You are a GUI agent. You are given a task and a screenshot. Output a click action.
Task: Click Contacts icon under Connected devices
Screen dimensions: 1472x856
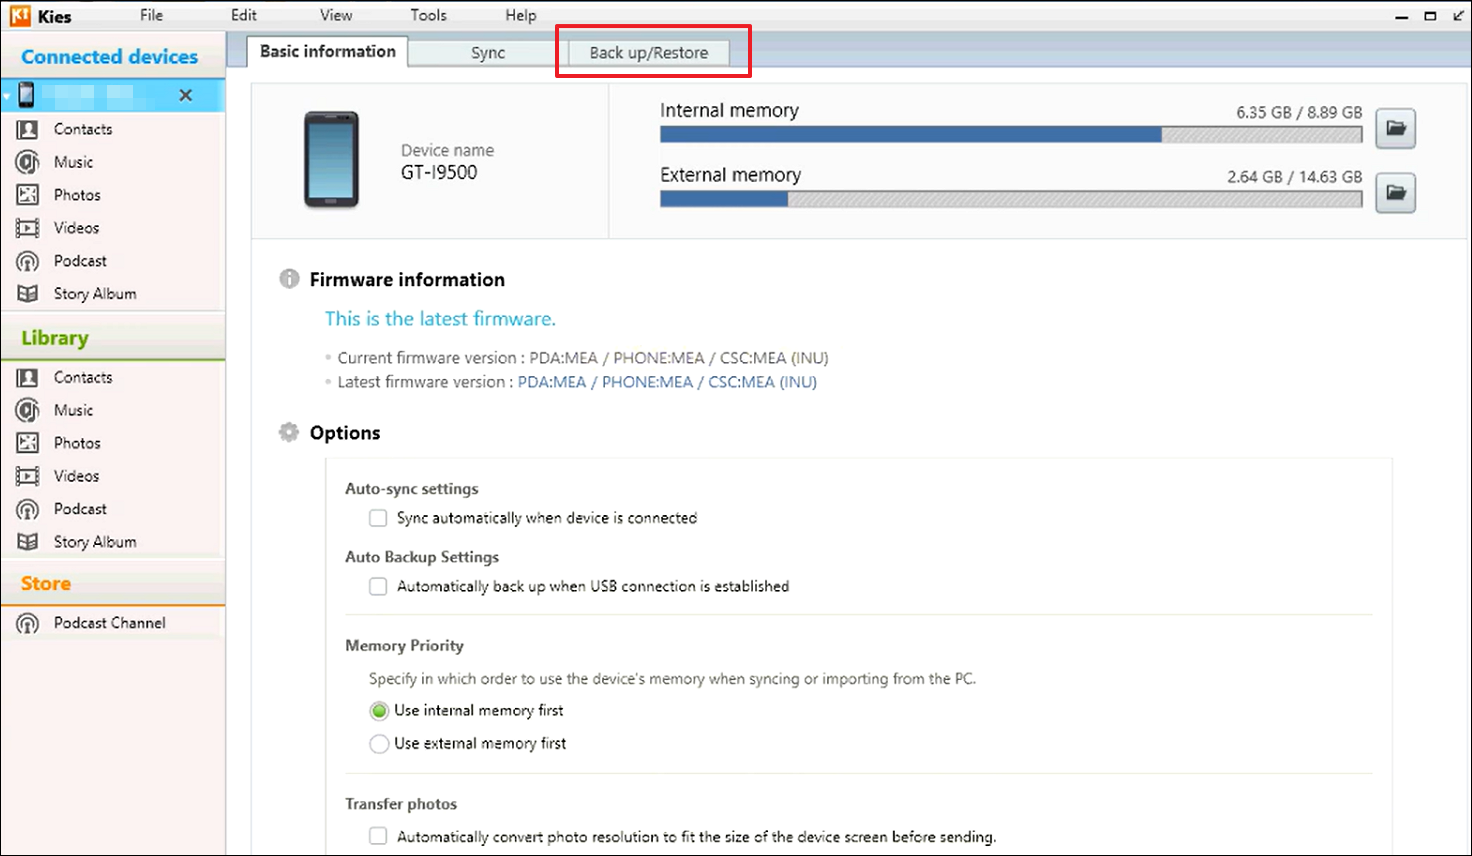pos(28,129)
